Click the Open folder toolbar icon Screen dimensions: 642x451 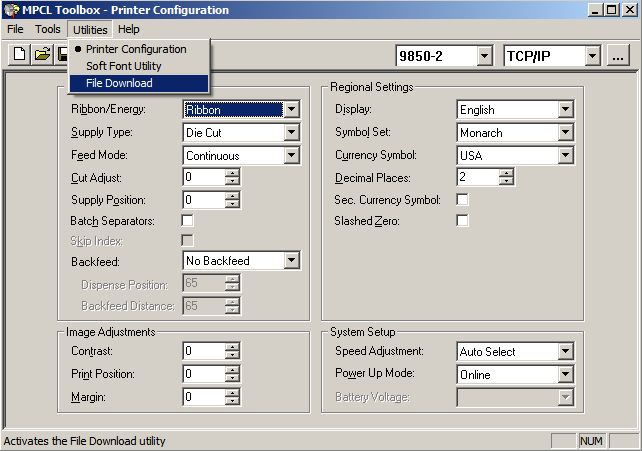point(42,54)
